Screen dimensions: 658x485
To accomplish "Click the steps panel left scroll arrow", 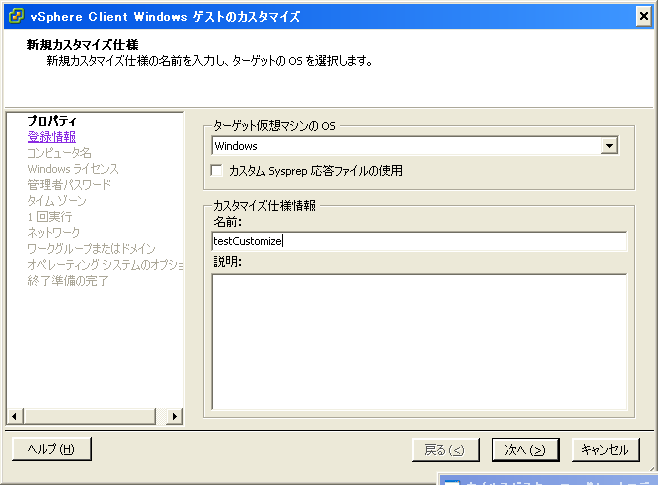I will tap(15, 416).
